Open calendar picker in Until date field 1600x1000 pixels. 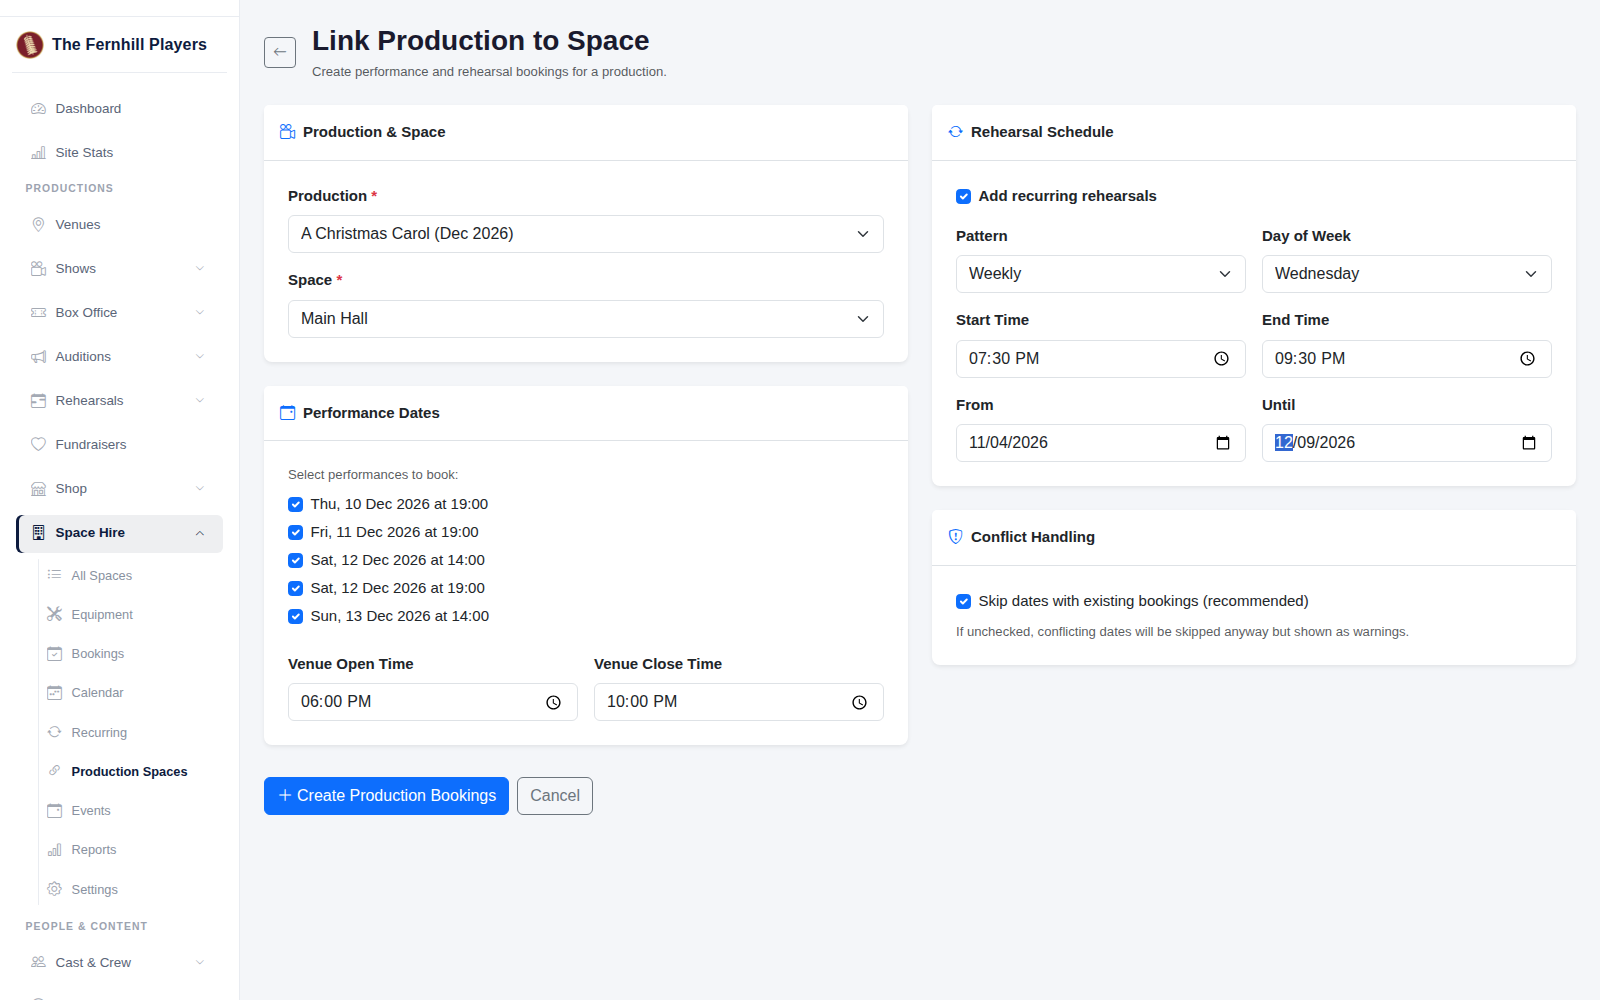[1528, 443]
